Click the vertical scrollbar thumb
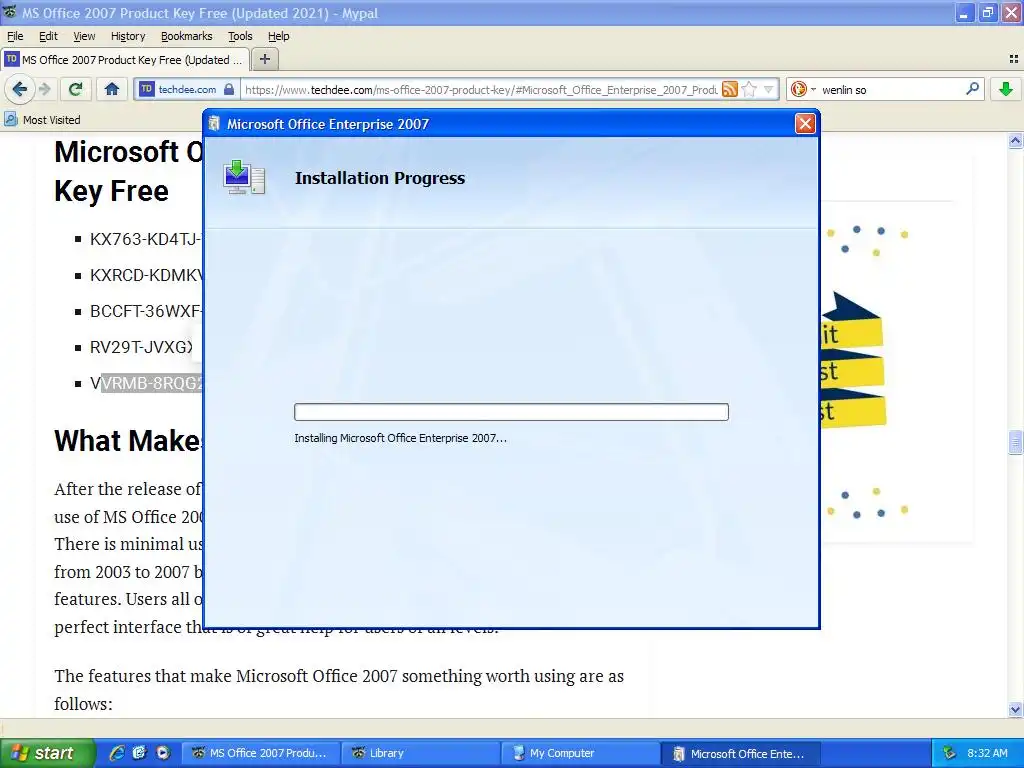The height and width of the screenshot is (768, 1024). [1015, 442]
